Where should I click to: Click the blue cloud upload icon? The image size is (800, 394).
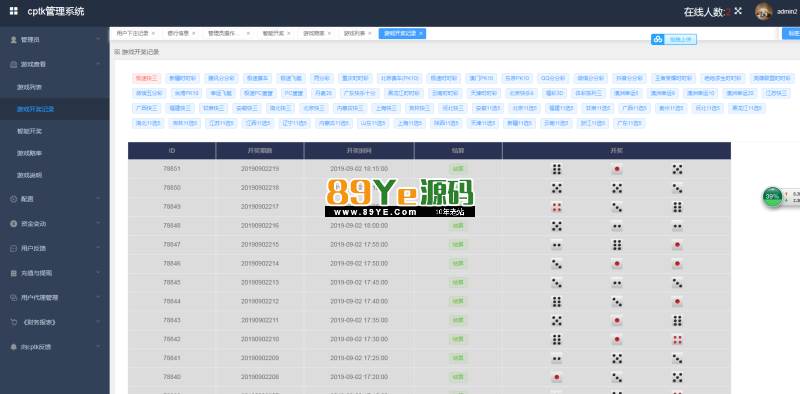point(657,39)
